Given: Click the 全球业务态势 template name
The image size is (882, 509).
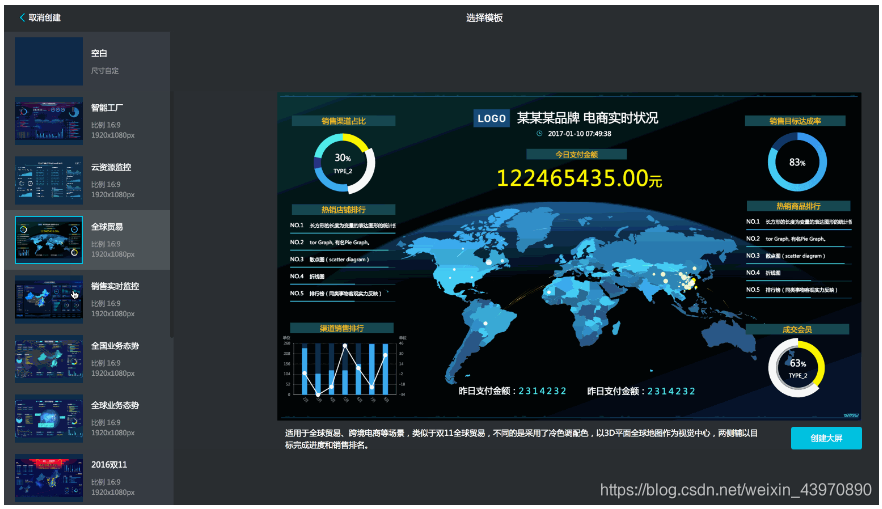Looking at the screenshot, I should click(115, 406).
